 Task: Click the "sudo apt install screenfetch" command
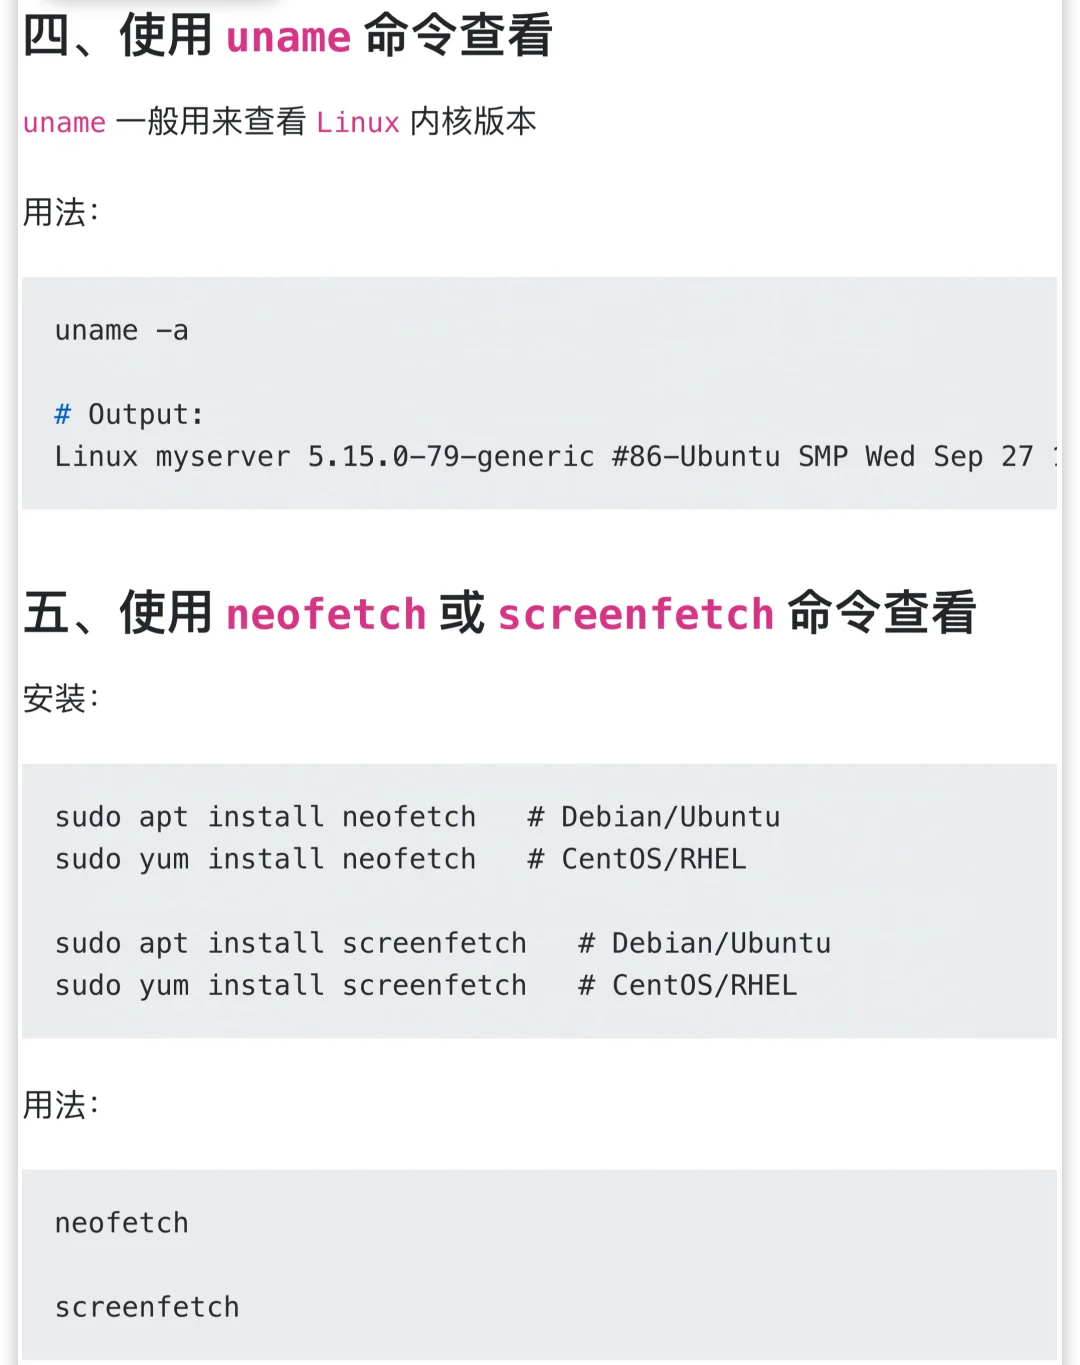[290, 943]
